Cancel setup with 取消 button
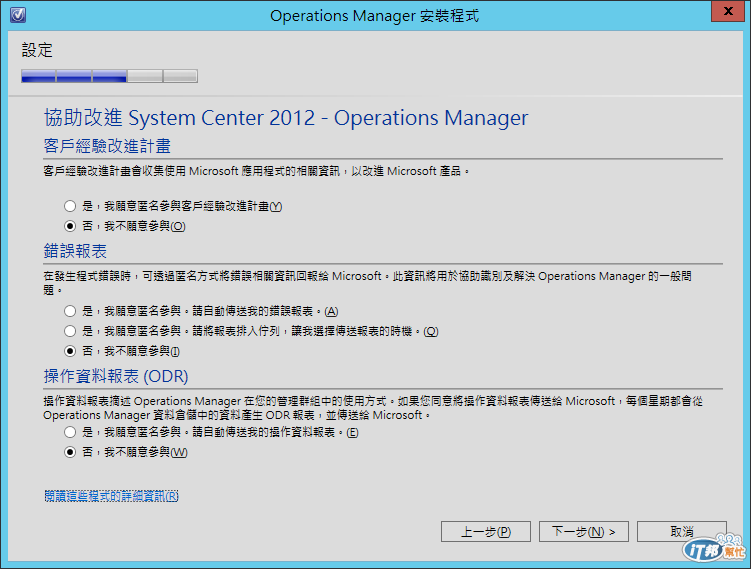The height and width of the screenshot is (569, 751). [x=682, y=532]
